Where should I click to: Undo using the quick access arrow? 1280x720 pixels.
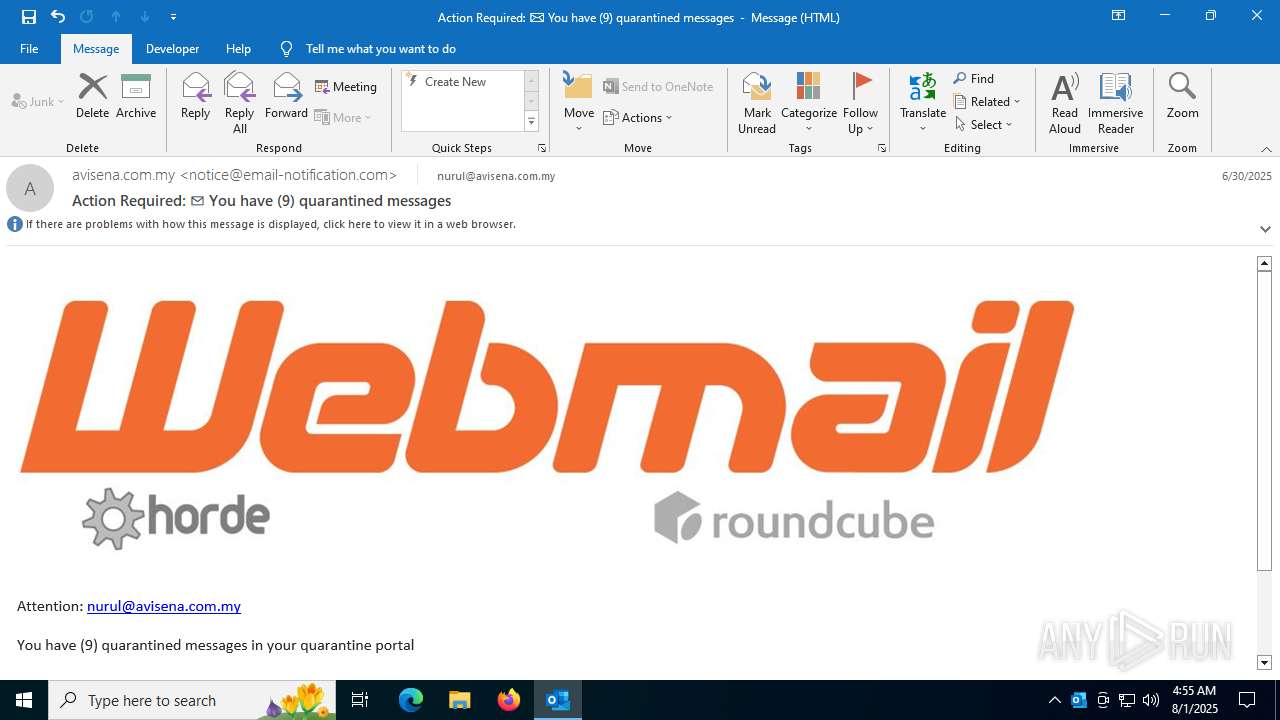(58, 17)
